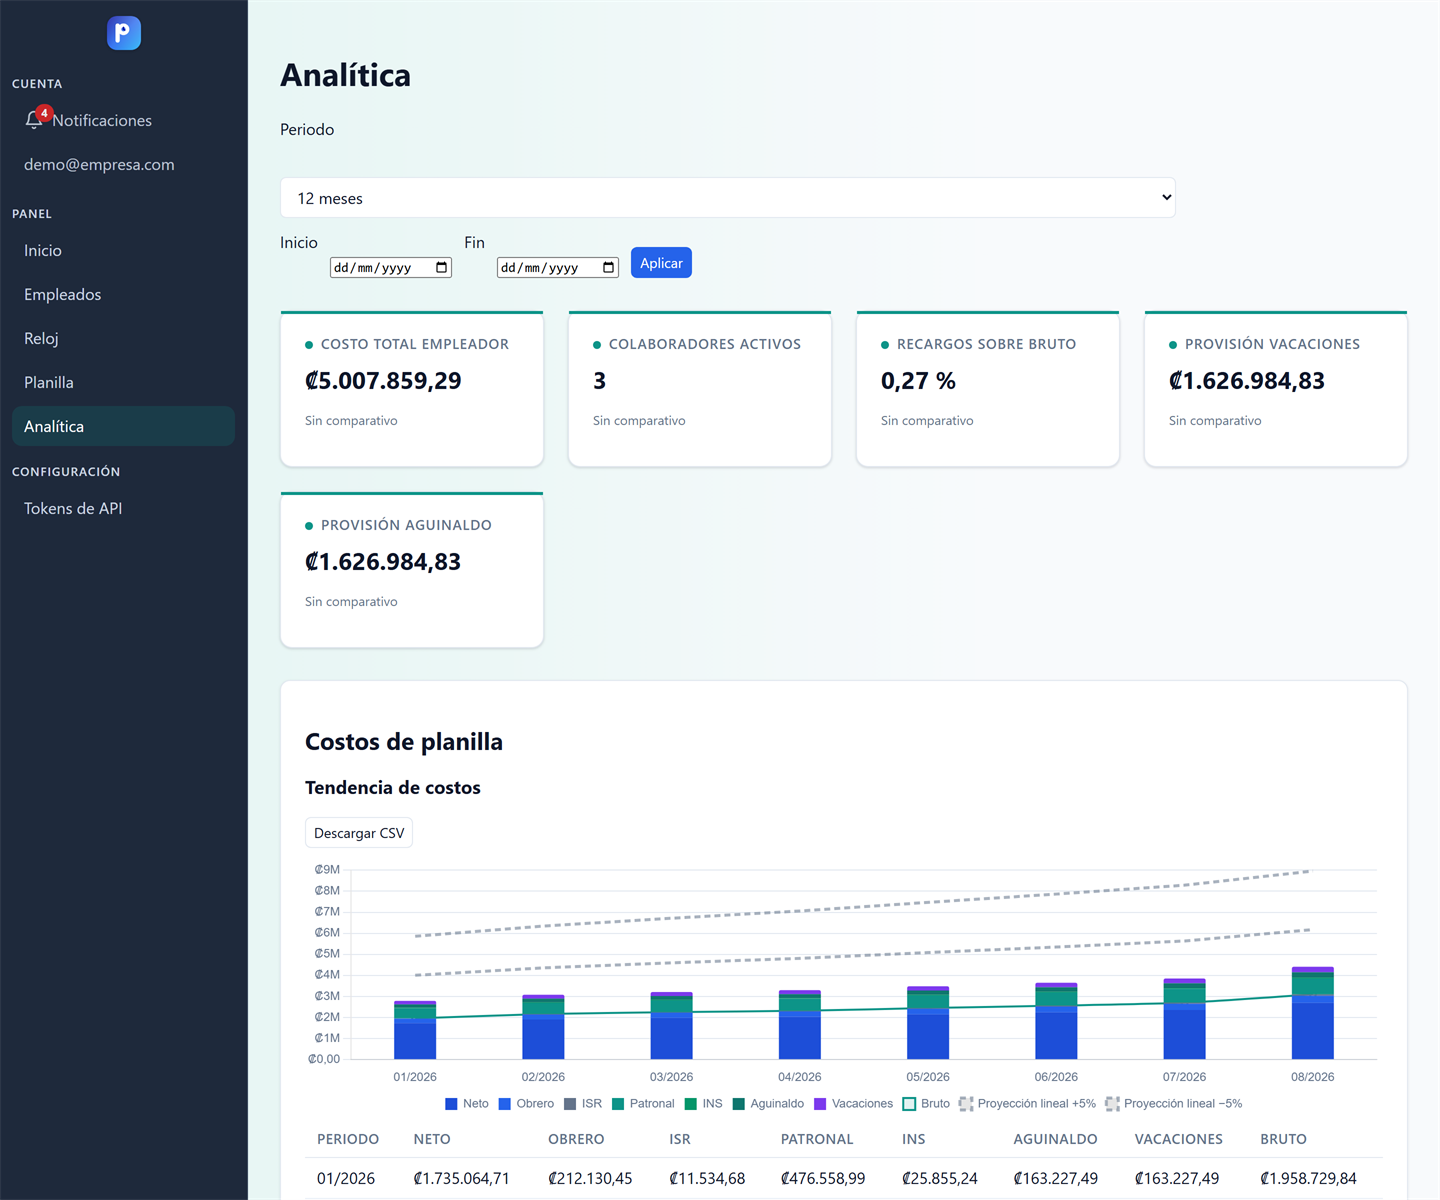Toggle ISR series in chart legend
This screenshot has width=1440, height=1200.
[x=583, y=1104]
